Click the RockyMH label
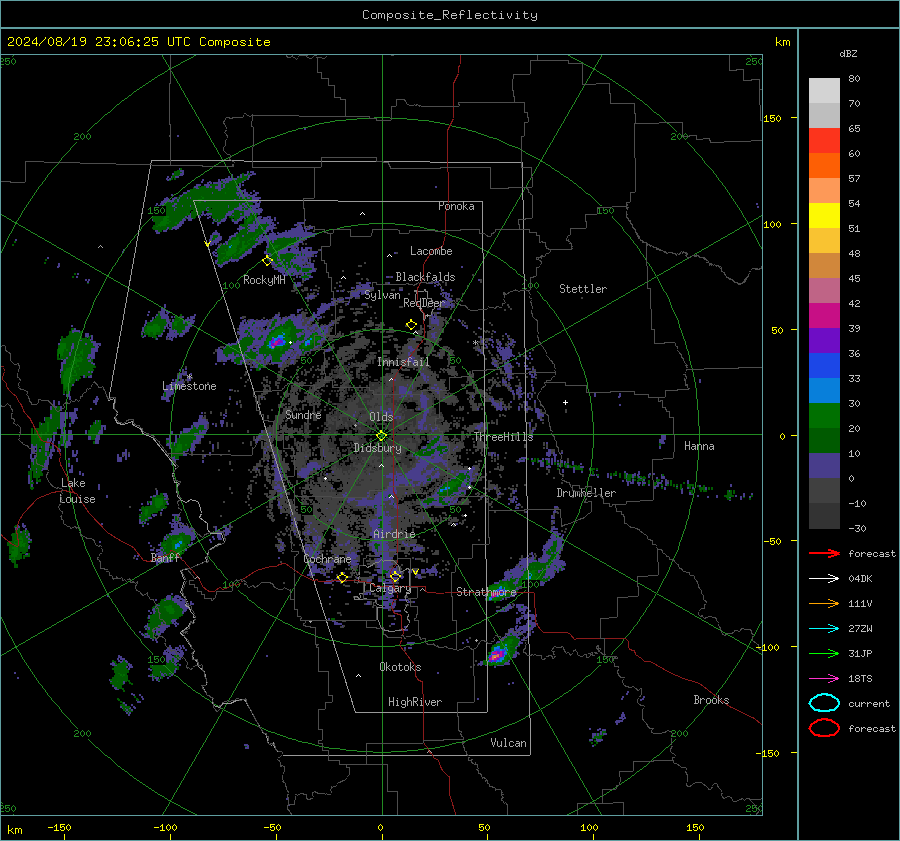 point(264,280)
